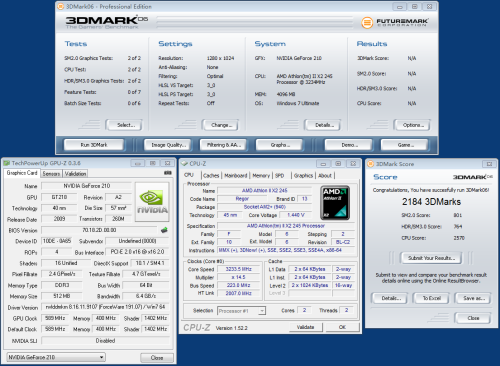Export score To Excel
The width and height of the screenshot is (500, 366).
pyautogui.click(x=431, y=298)
